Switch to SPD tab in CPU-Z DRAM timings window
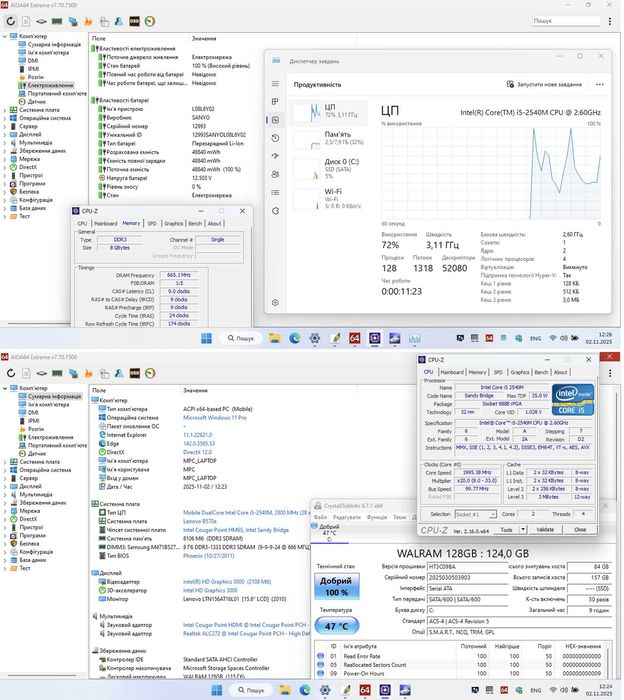 (x=152, y=223)
